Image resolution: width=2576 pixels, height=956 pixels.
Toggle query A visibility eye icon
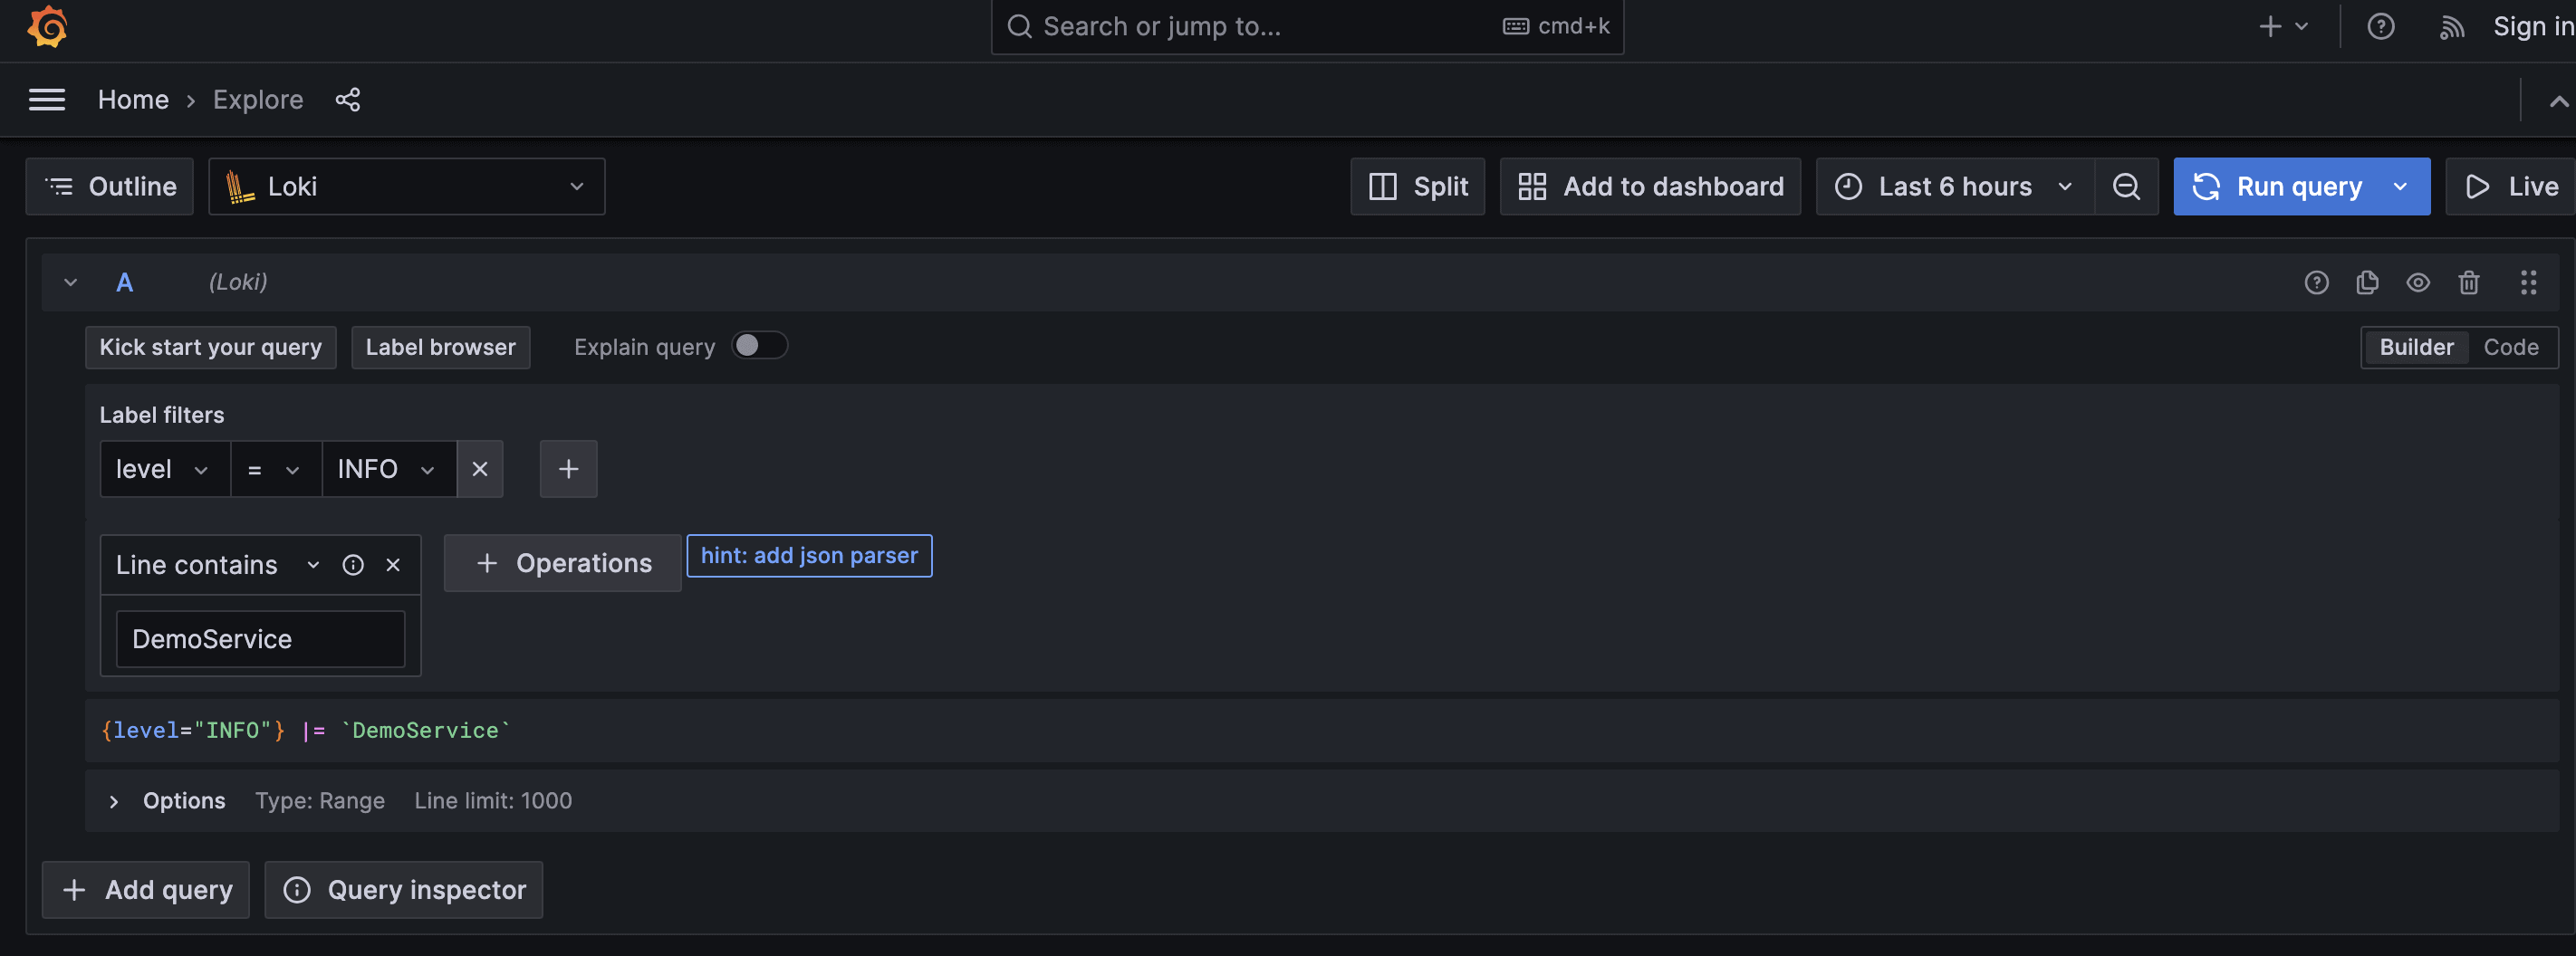coord(2417,283)
